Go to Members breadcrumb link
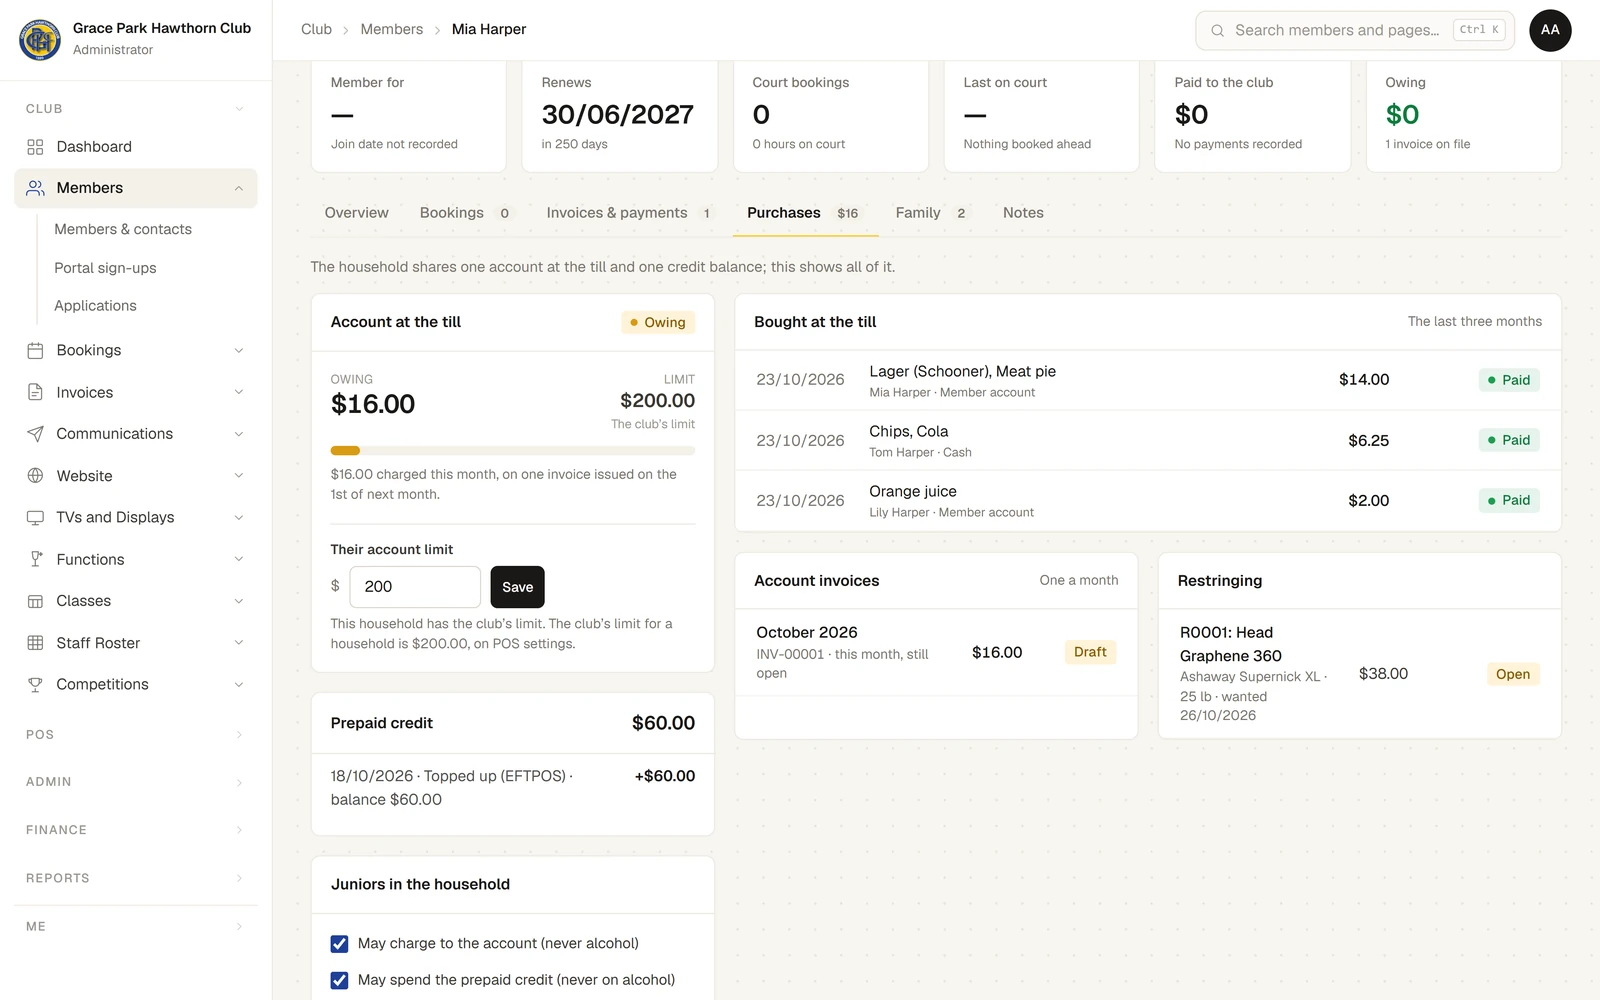This screenshot has height=1000, width=1600. [392, 30]
